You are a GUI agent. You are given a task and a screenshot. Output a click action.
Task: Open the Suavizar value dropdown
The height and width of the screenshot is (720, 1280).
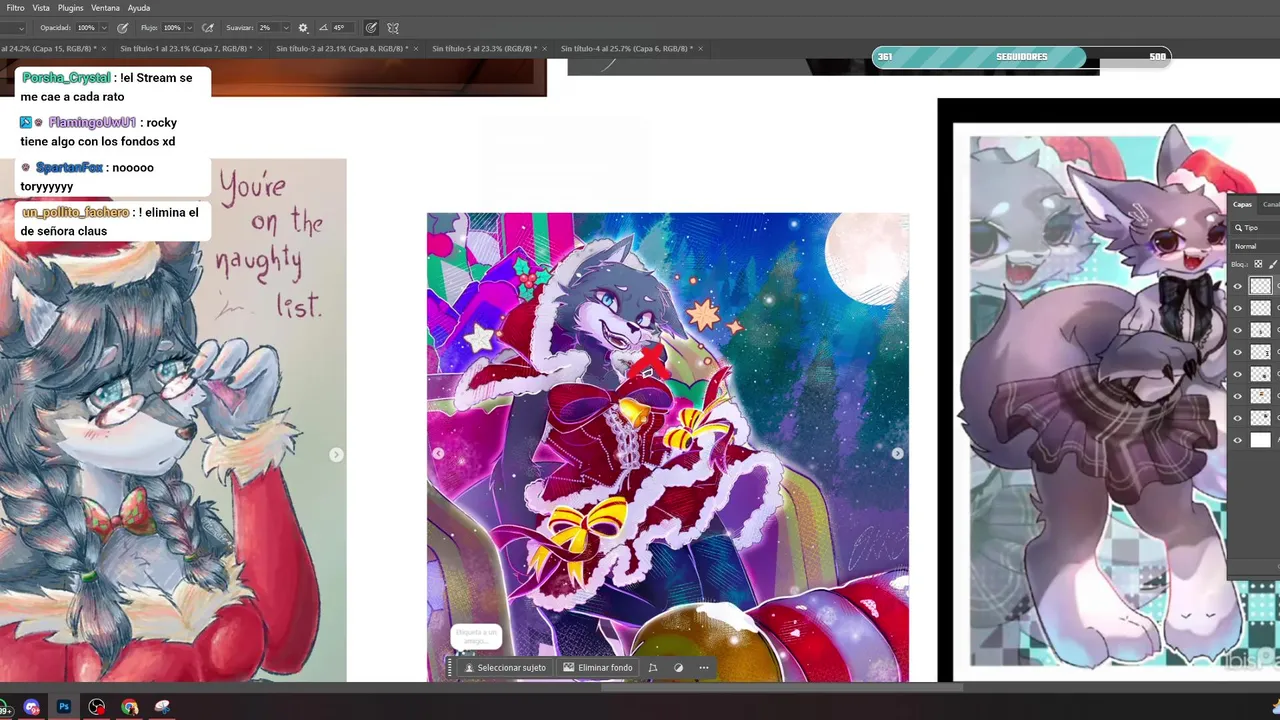point(286,28)
